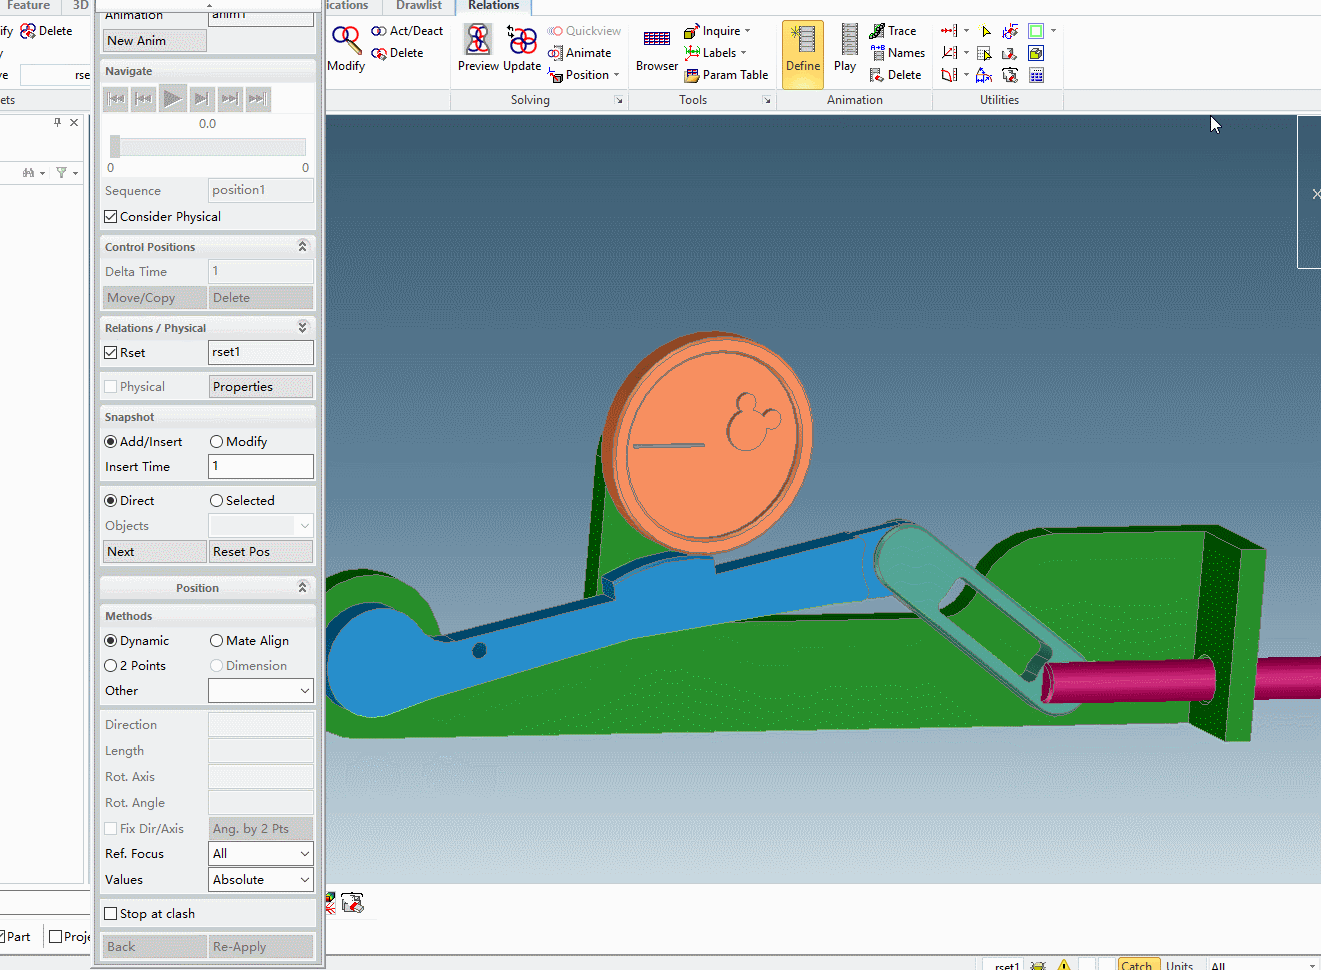Viewport: 1321px width, 970px height.
Task: Expand the Solving group dialog launcher
Action: [x=619, y=100]
